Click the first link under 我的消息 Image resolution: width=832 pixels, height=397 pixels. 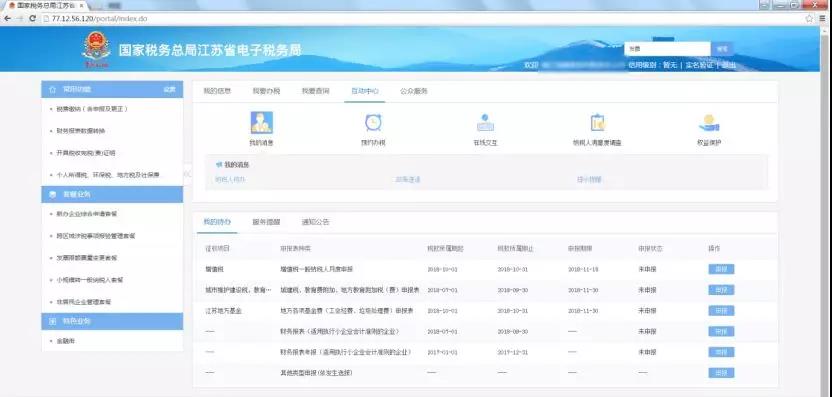tap(230, 180)
